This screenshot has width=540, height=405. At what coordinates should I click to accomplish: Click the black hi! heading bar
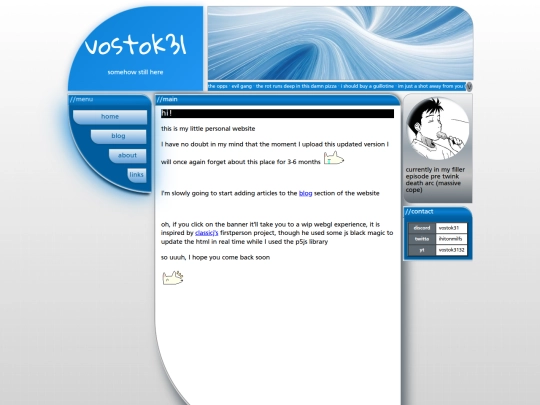[277, 113]
